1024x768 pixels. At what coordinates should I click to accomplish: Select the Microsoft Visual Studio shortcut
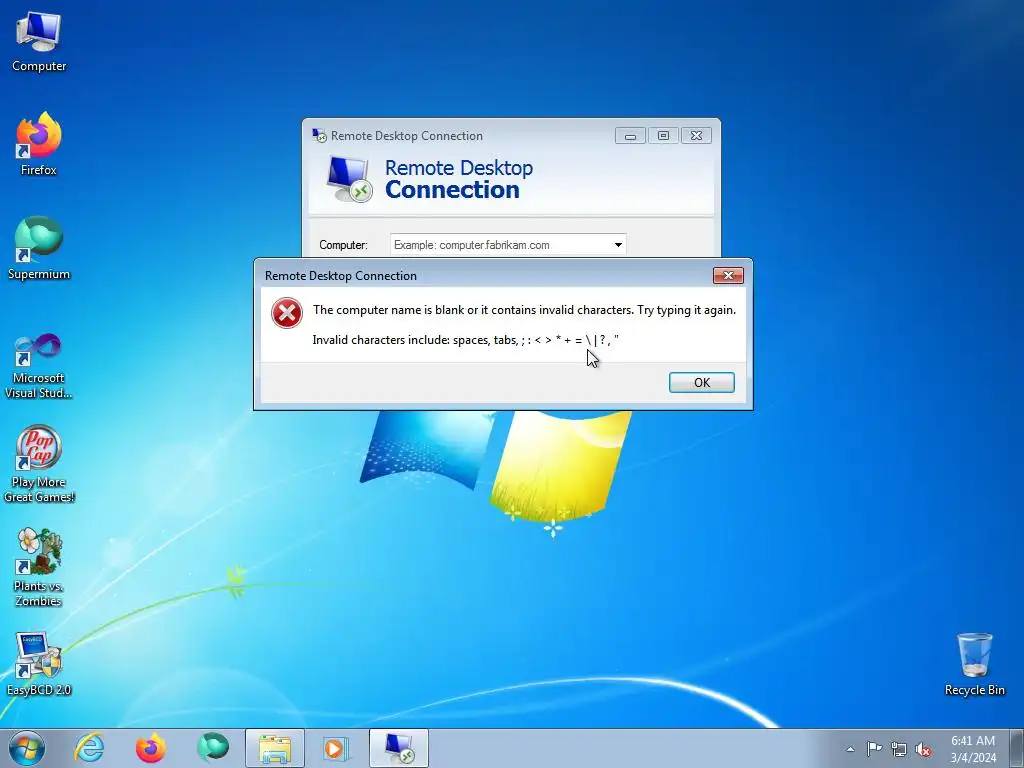[39, 366]
